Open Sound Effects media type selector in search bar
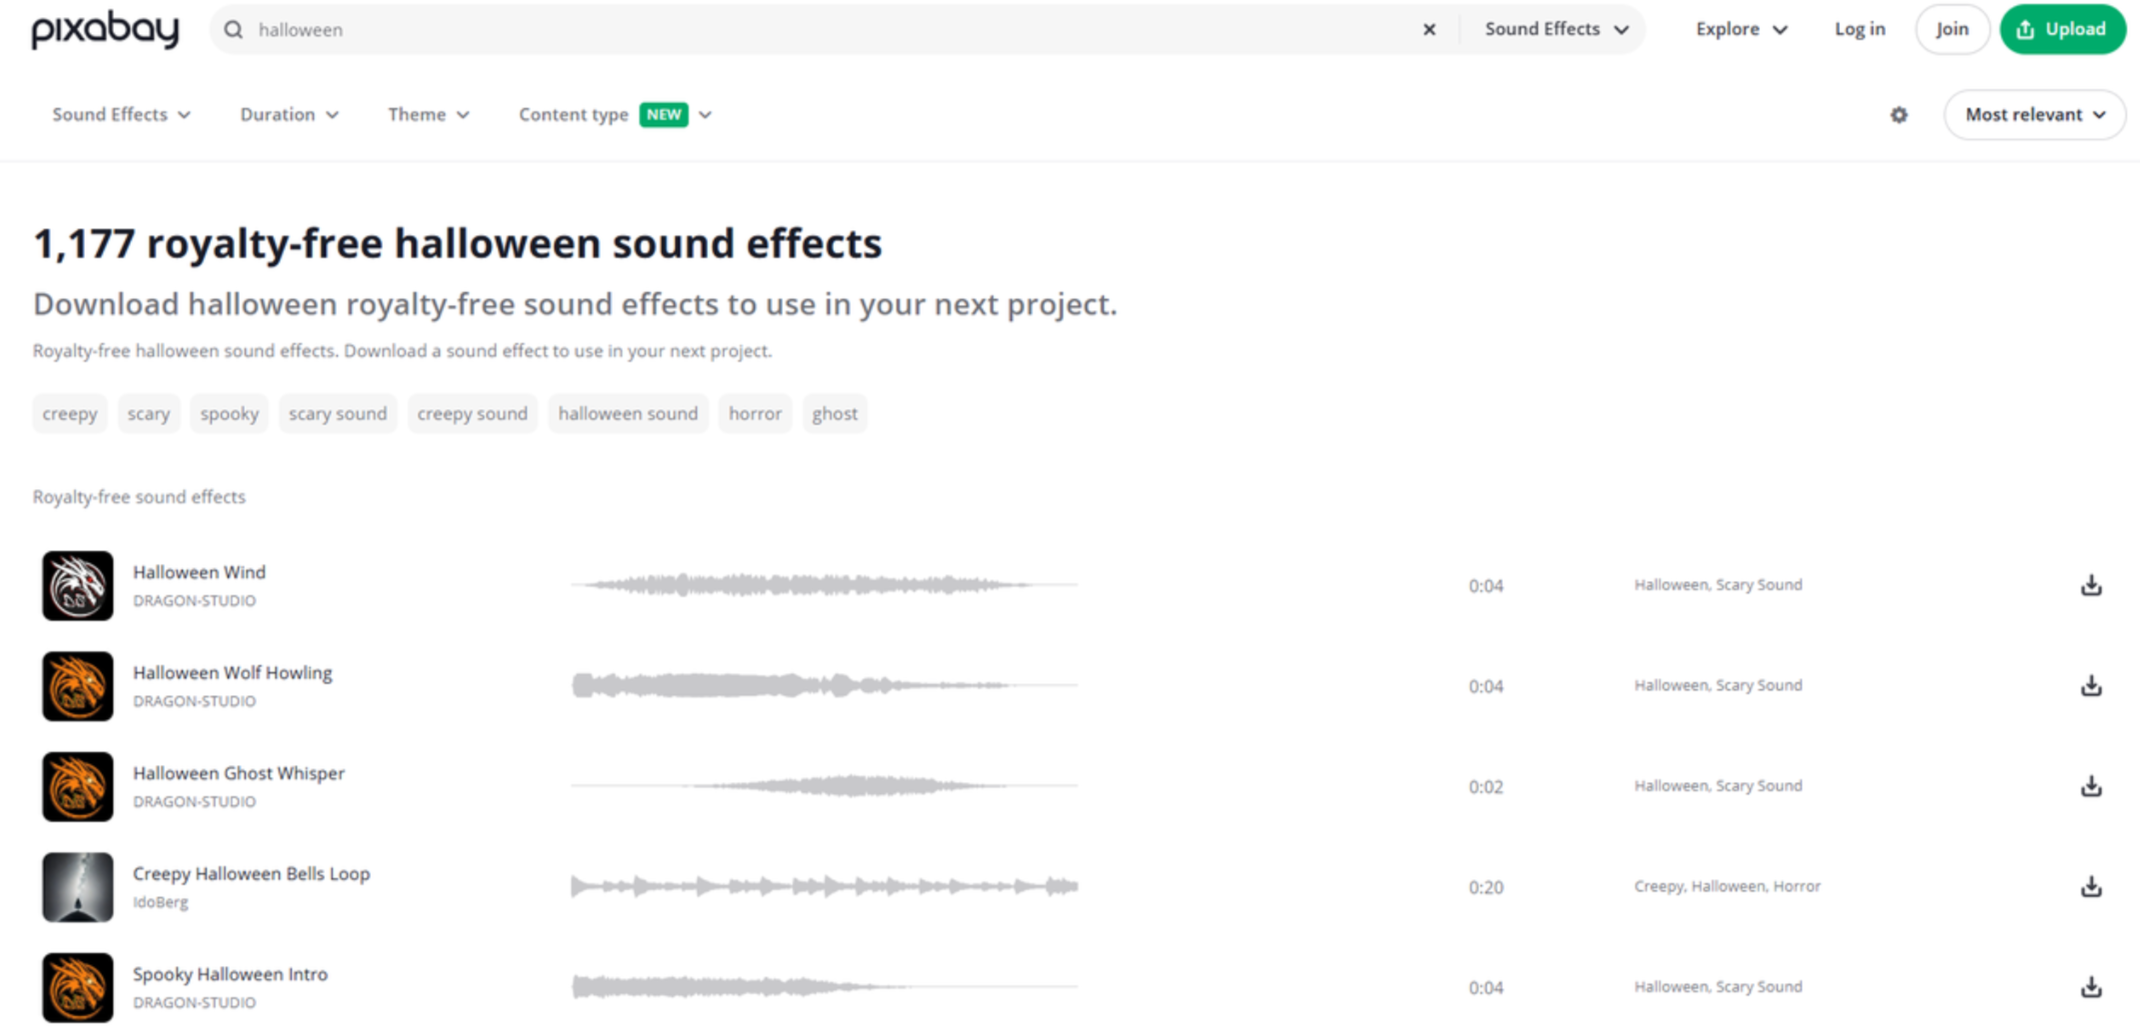The image size is (2140, 1028). (1556, 30)
